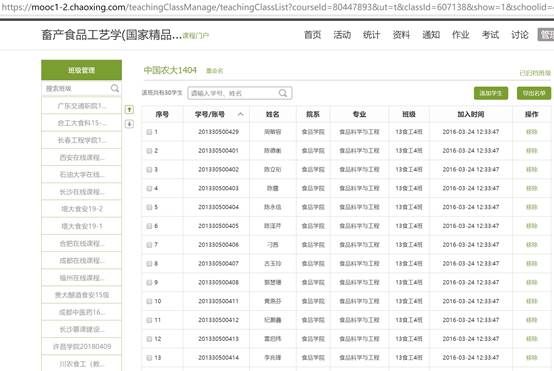Select the checkbox in row 7

(149, 245)
